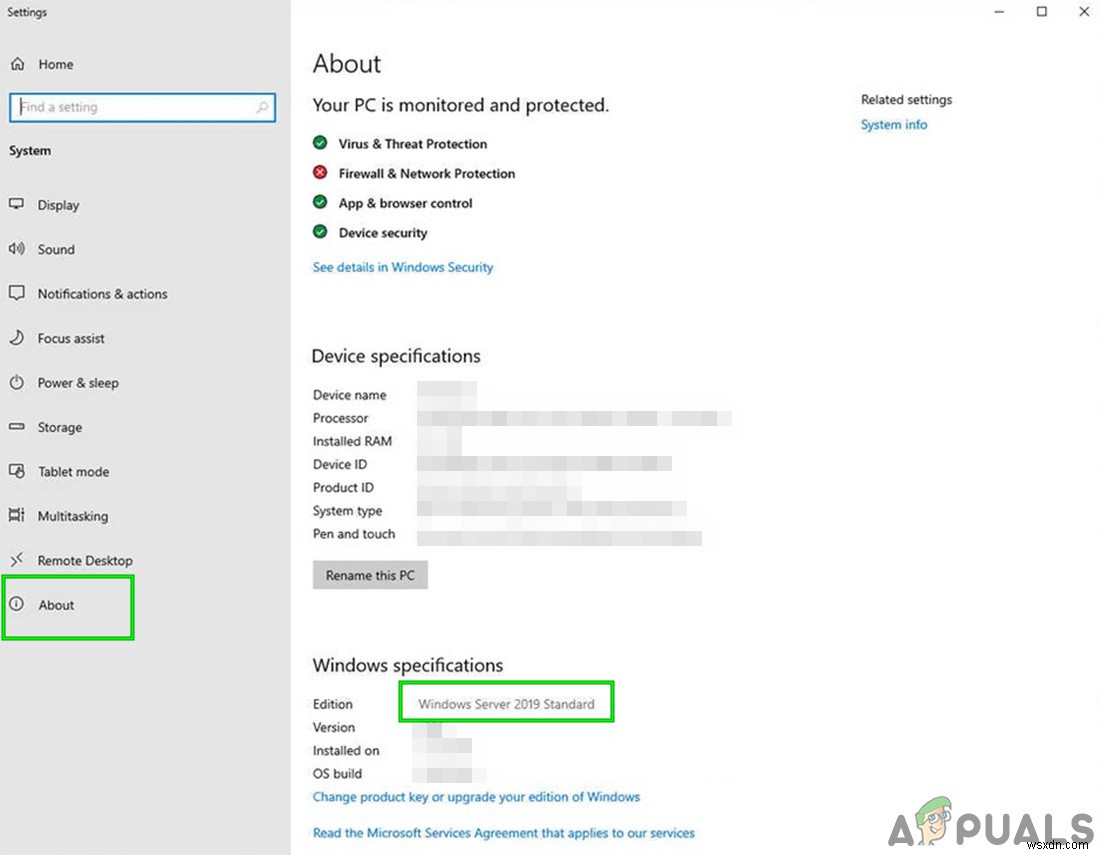This screenshot has width=1100, height=855.
Task: Click the Home house icon
Action: pos(17,63)
